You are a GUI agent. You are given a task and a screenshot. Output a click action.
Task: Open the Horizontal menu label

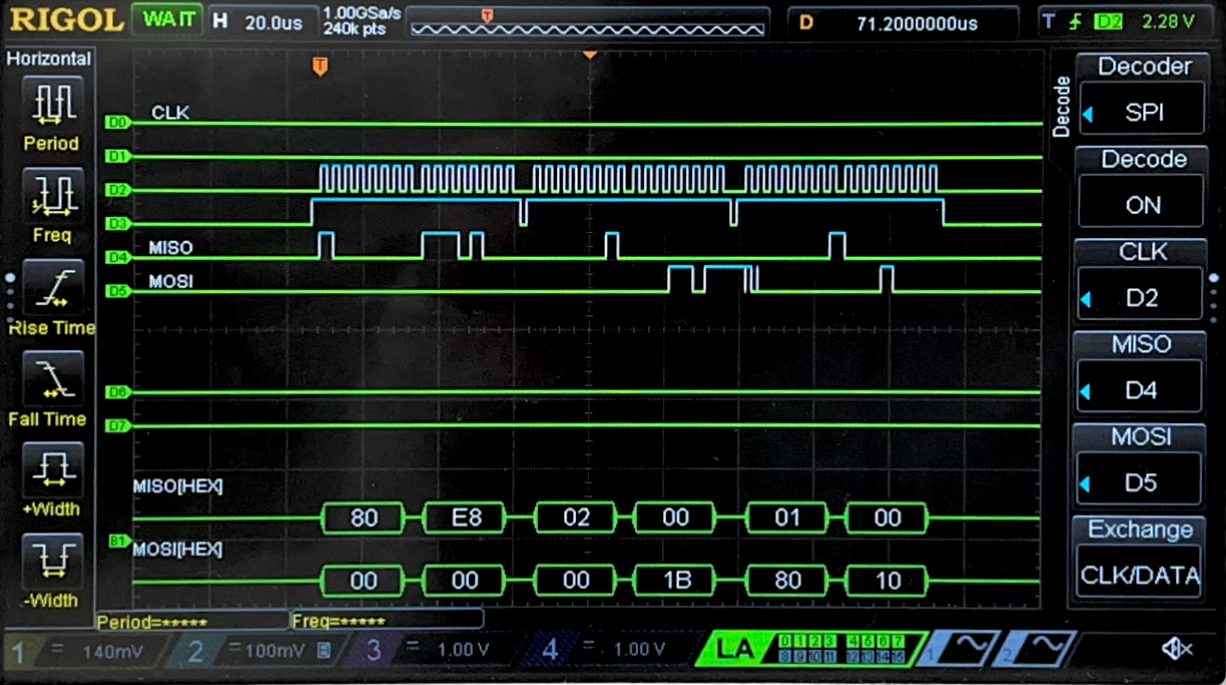(x=49, y=59)
